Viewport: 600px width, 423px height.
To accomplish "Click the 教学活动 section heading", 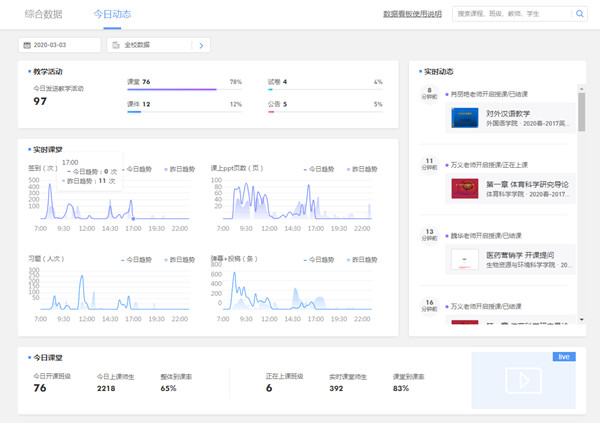I will coord(47,72).
